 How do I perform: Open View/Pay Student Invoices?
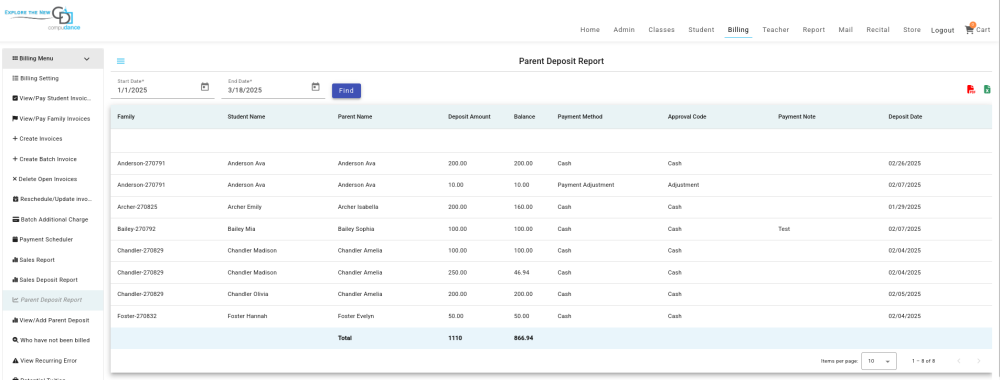pos(53,99)
